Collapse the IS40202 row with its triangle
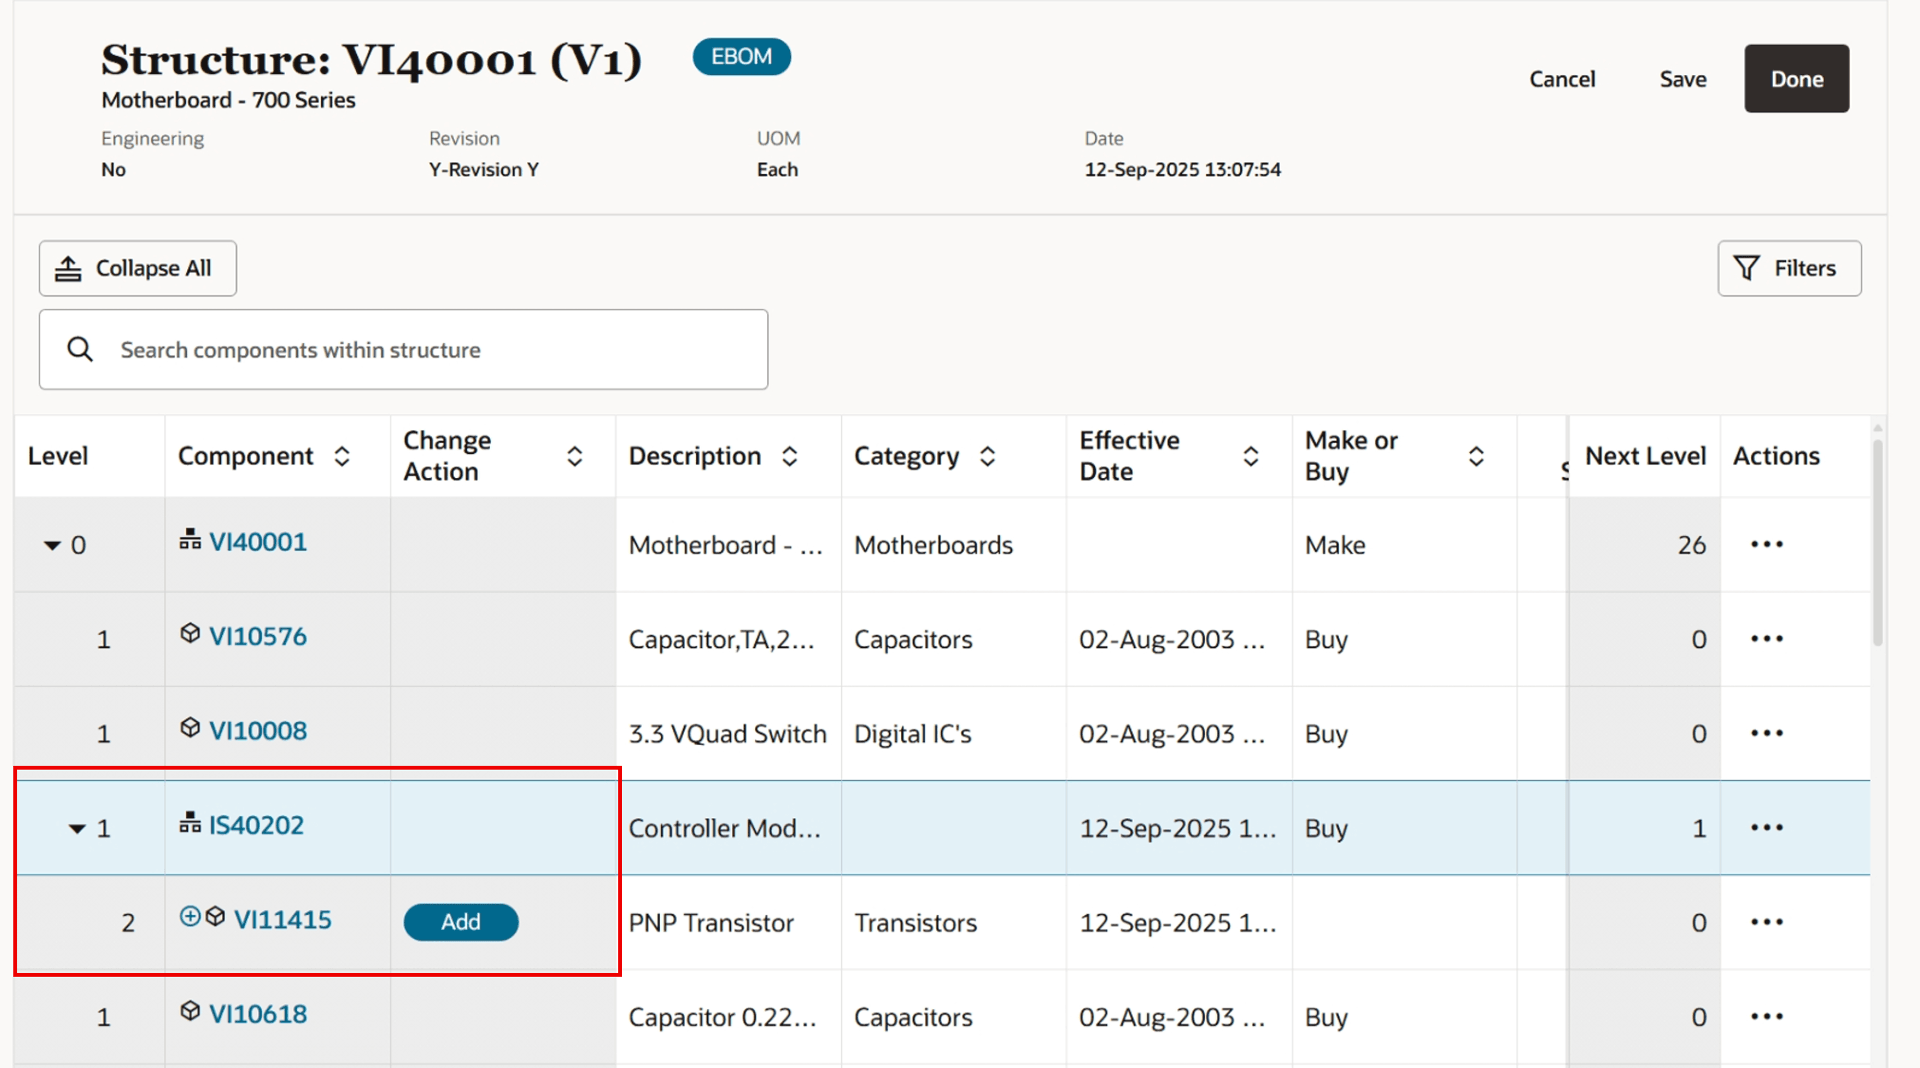The width and height of the screenshot is (1920, 1068). 75,827
